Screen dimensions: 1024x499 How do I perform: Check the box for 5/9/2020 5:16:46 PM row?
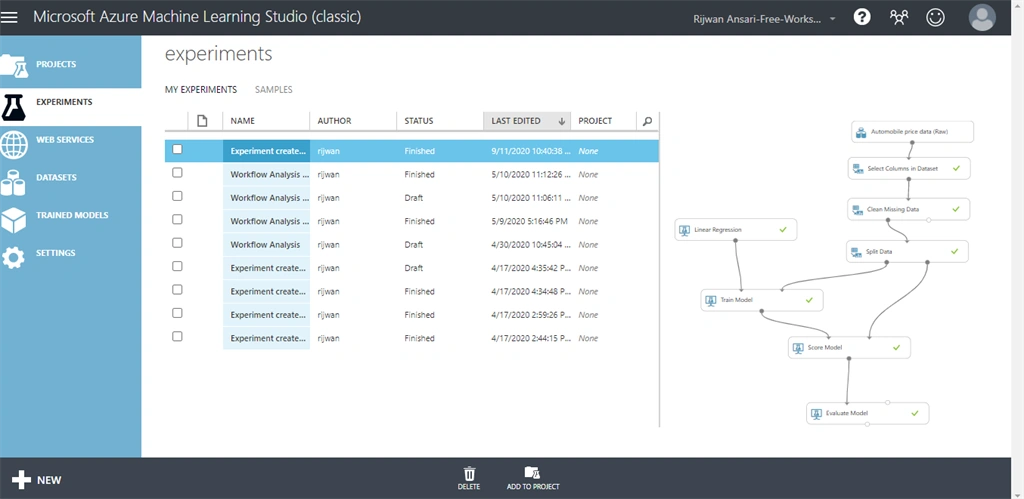(x=177, y=219)
